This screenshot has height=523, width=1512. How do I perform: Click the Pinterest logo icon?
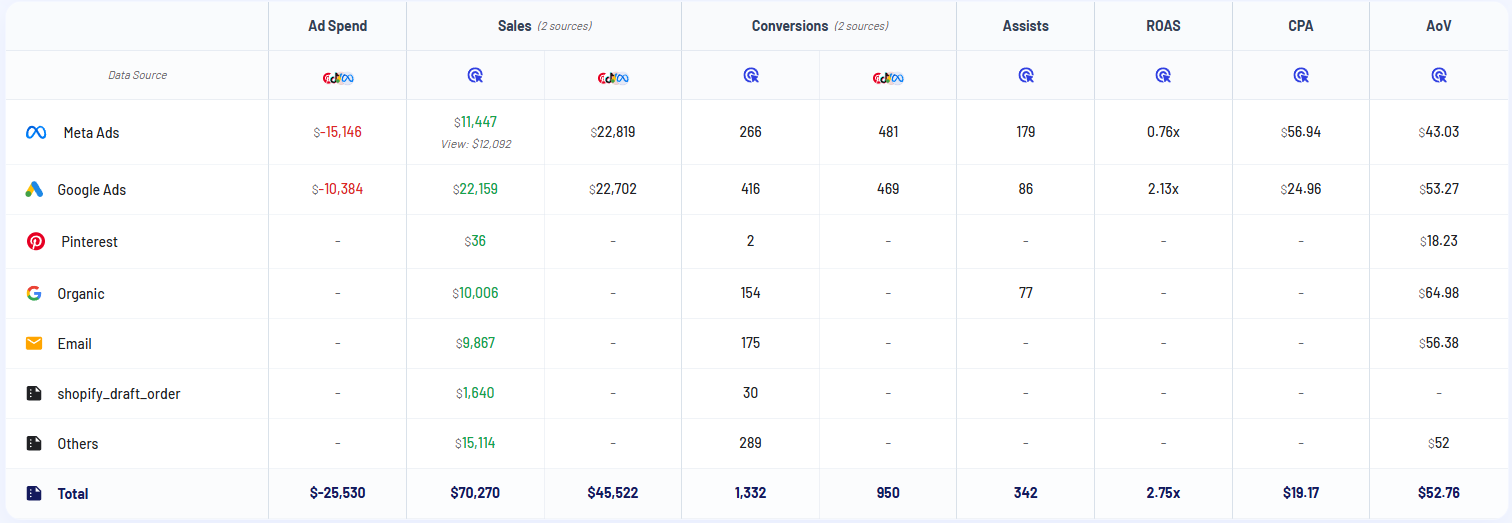click(36, 241)
